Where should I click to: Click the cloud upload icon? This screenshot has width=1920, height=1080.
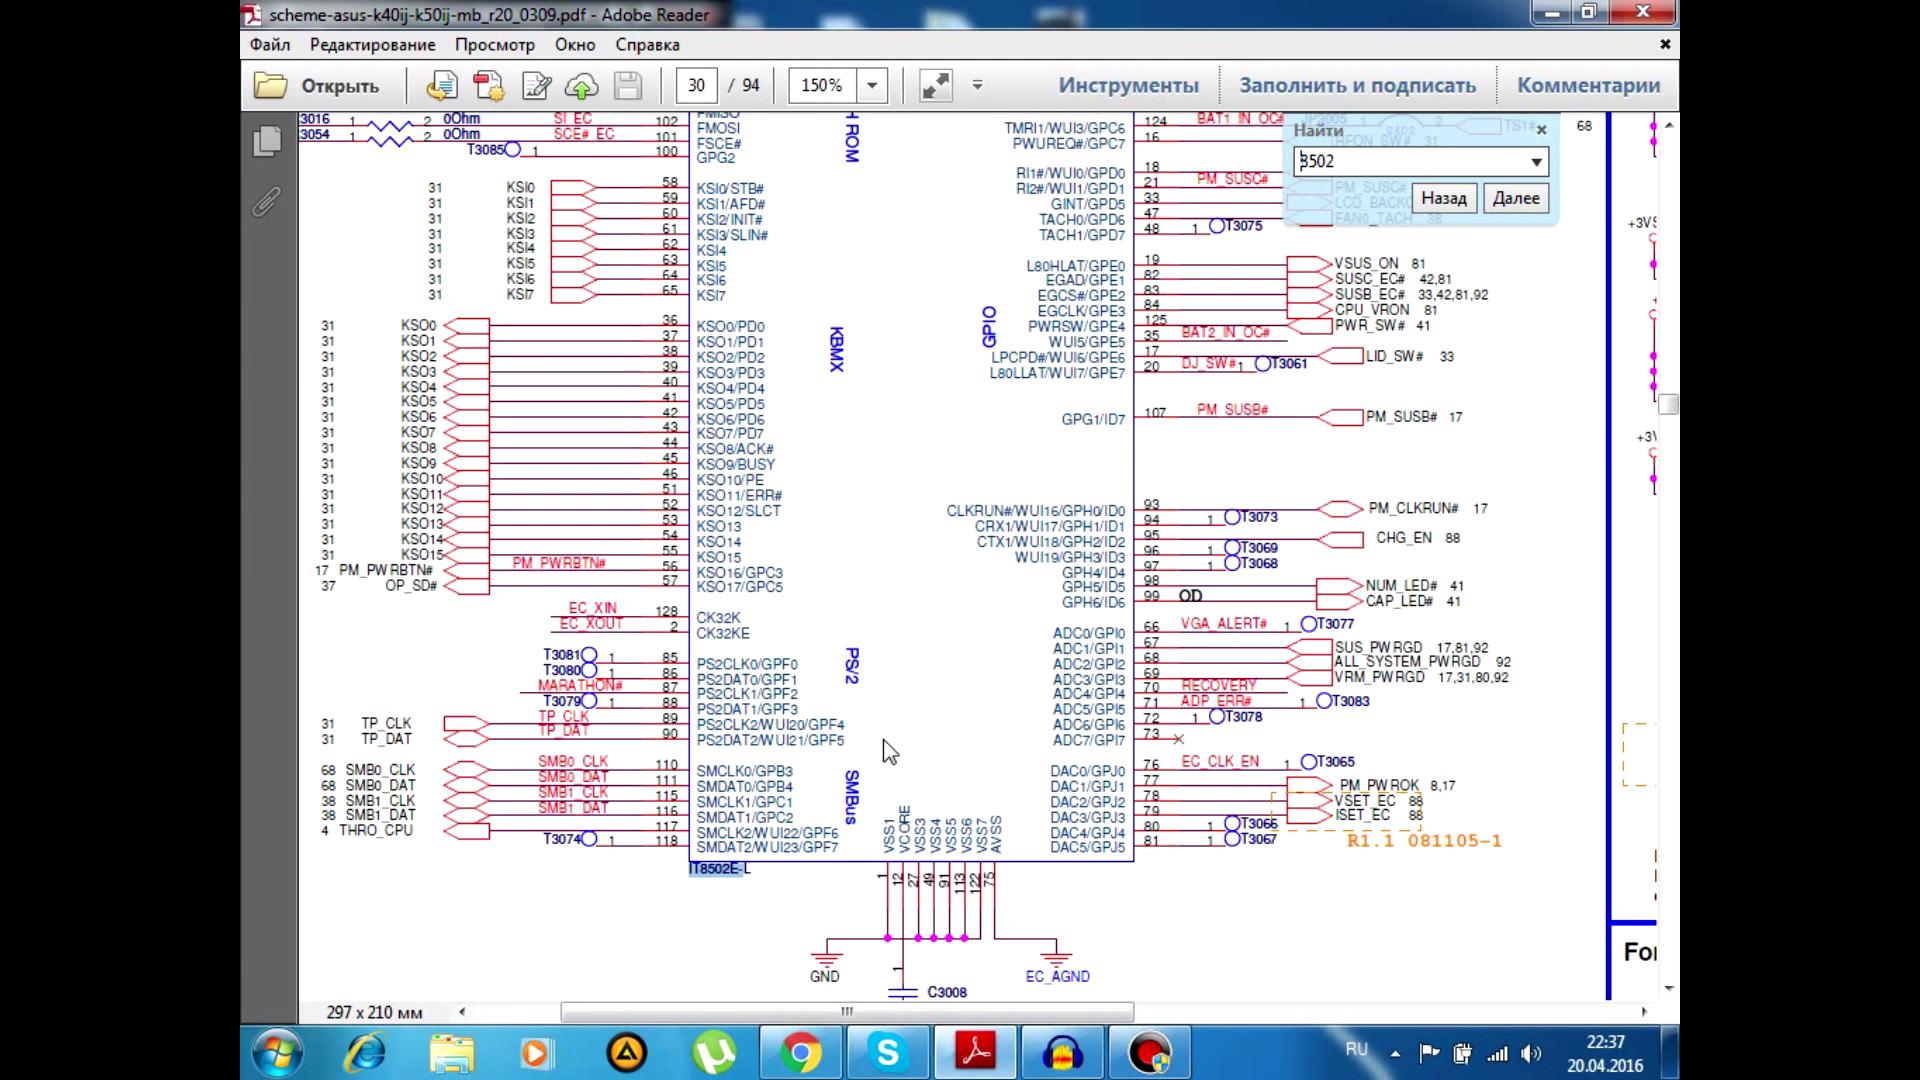pyautogui.click(x=582, y=86)
